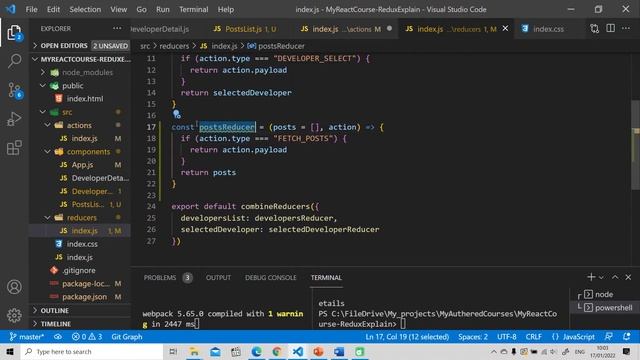Image resolution: width=640 pixels, height=360 pixels.
Task: Expand the Timeline section
Action: coord(80,324)
